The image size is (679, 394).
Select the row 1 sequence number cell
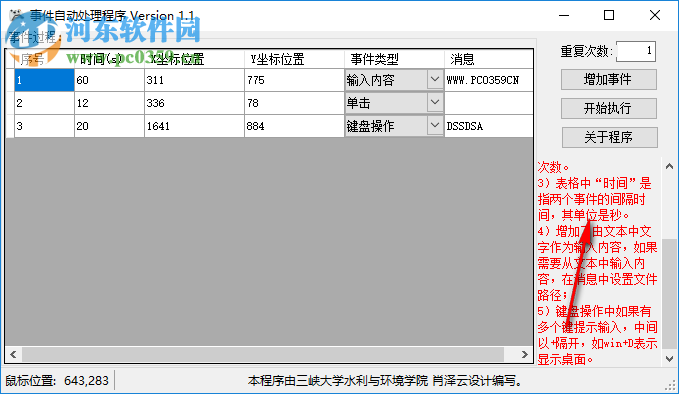click(44, 80)
